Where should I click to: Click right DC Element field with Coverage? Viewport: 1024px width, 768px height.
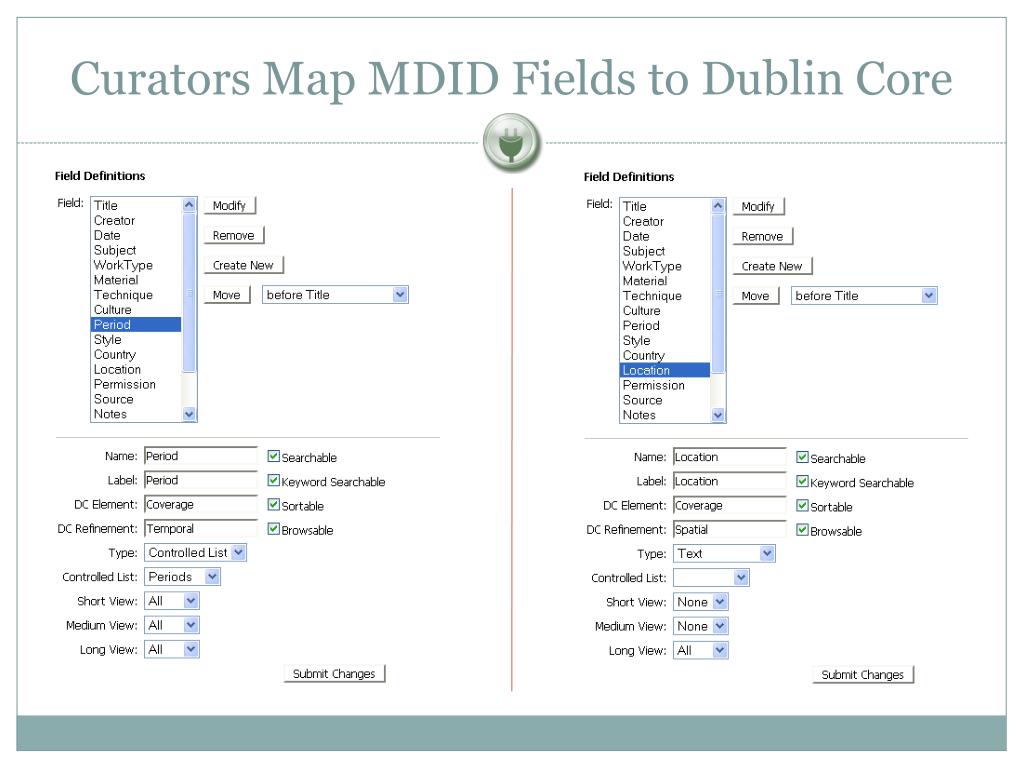pos(730,505)
